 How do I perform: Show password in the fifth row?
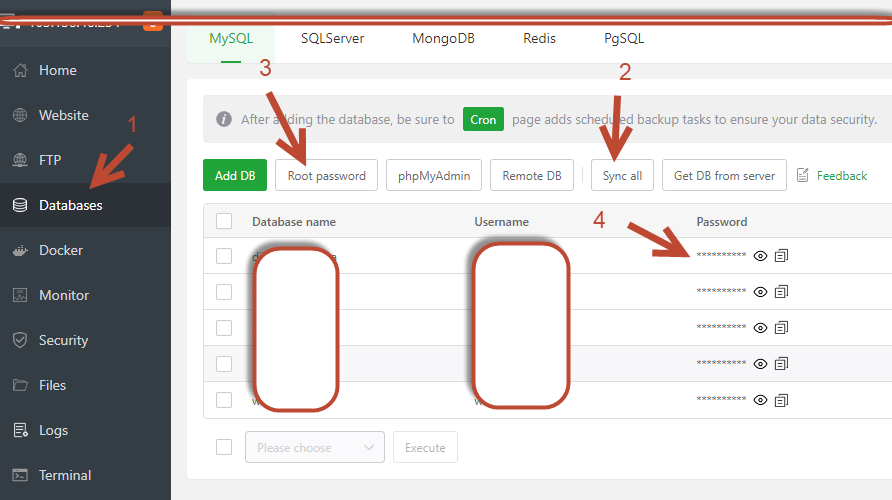pyautogui.click(x=760, y=400)
